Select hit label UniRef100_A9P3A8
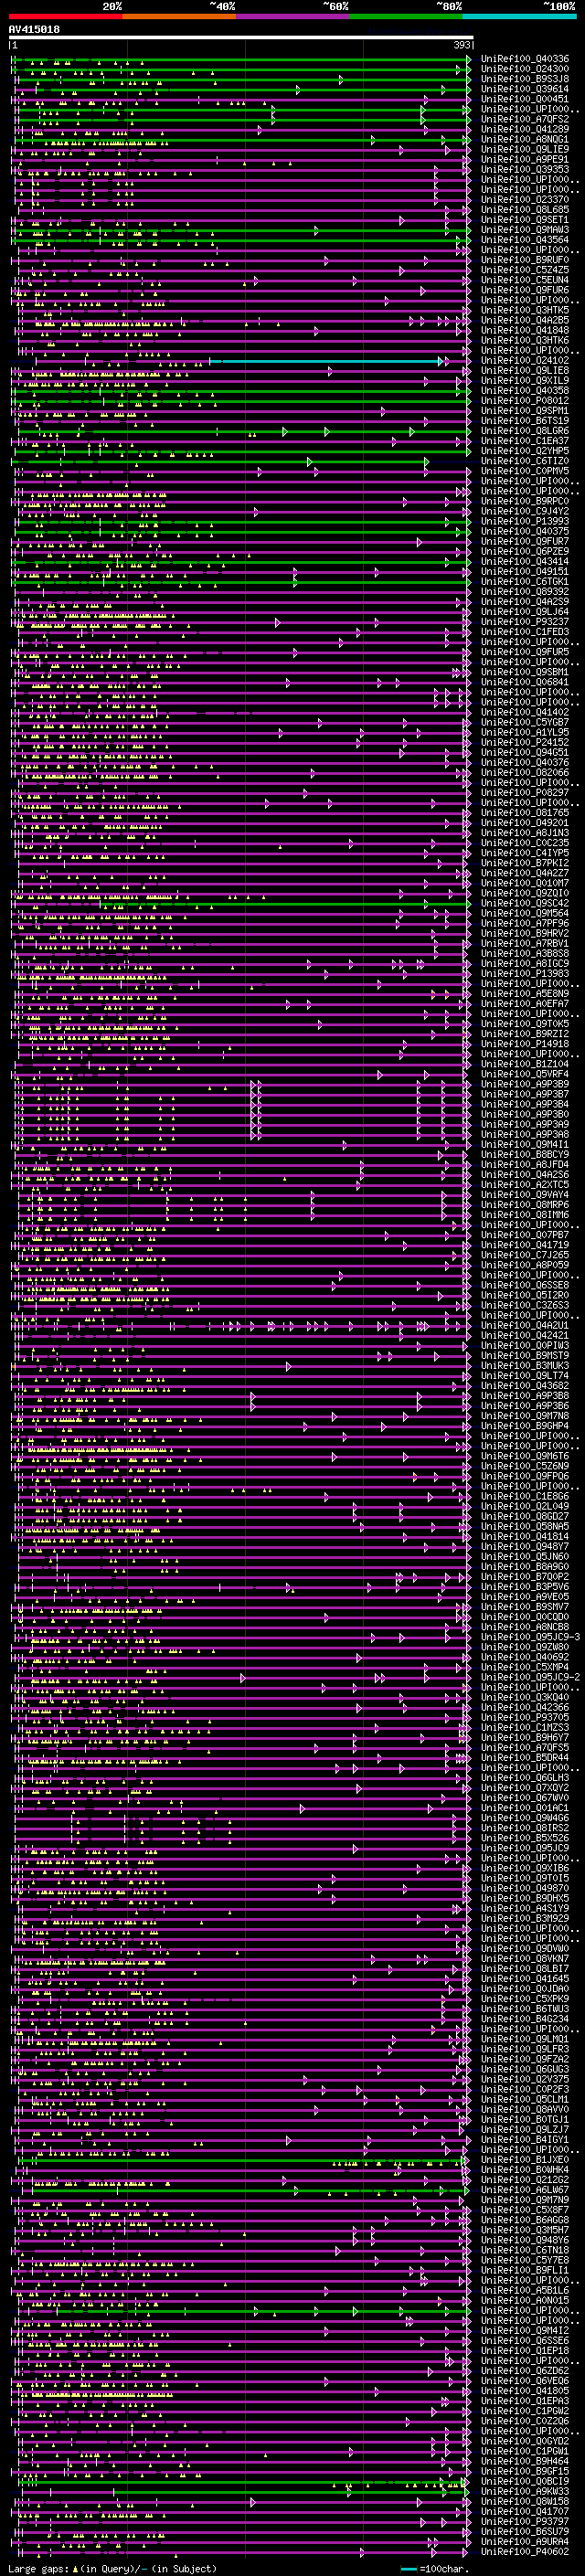Viewport: 585px width, 2576px height. pos(525,1134)
